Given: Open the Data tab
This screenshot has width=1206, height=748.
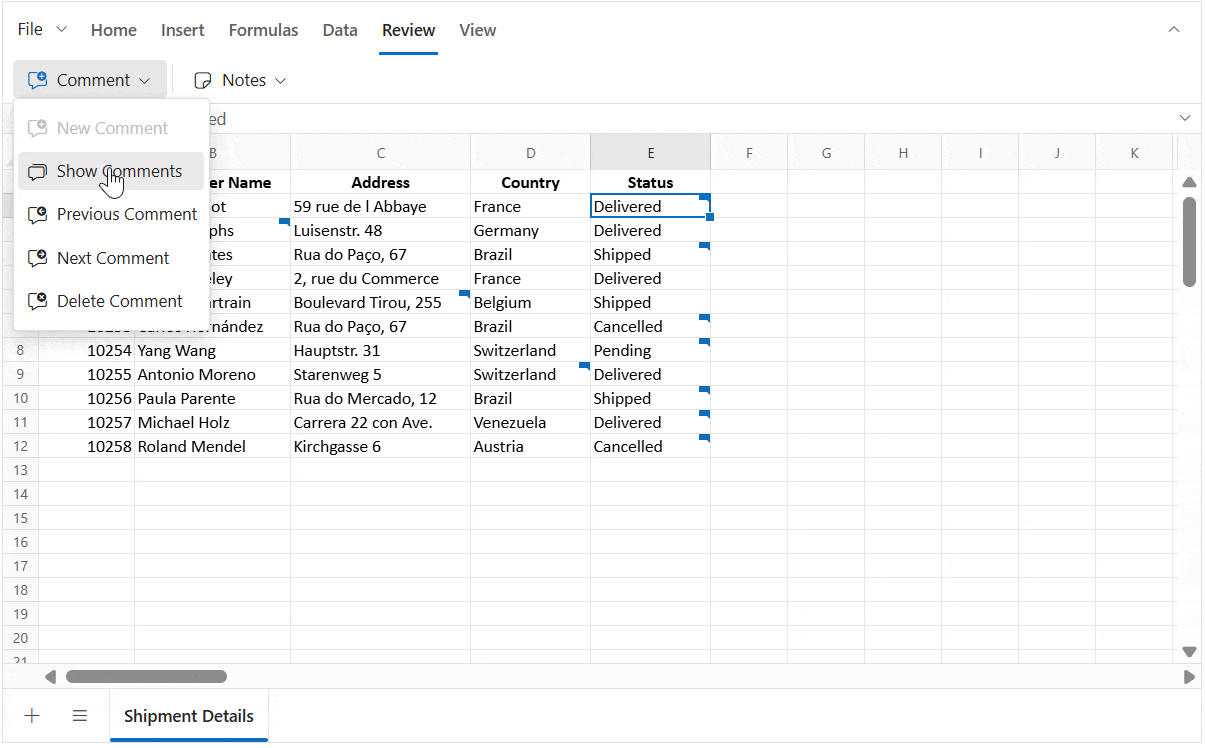Looking at the screenshot, I should (340, 30).
